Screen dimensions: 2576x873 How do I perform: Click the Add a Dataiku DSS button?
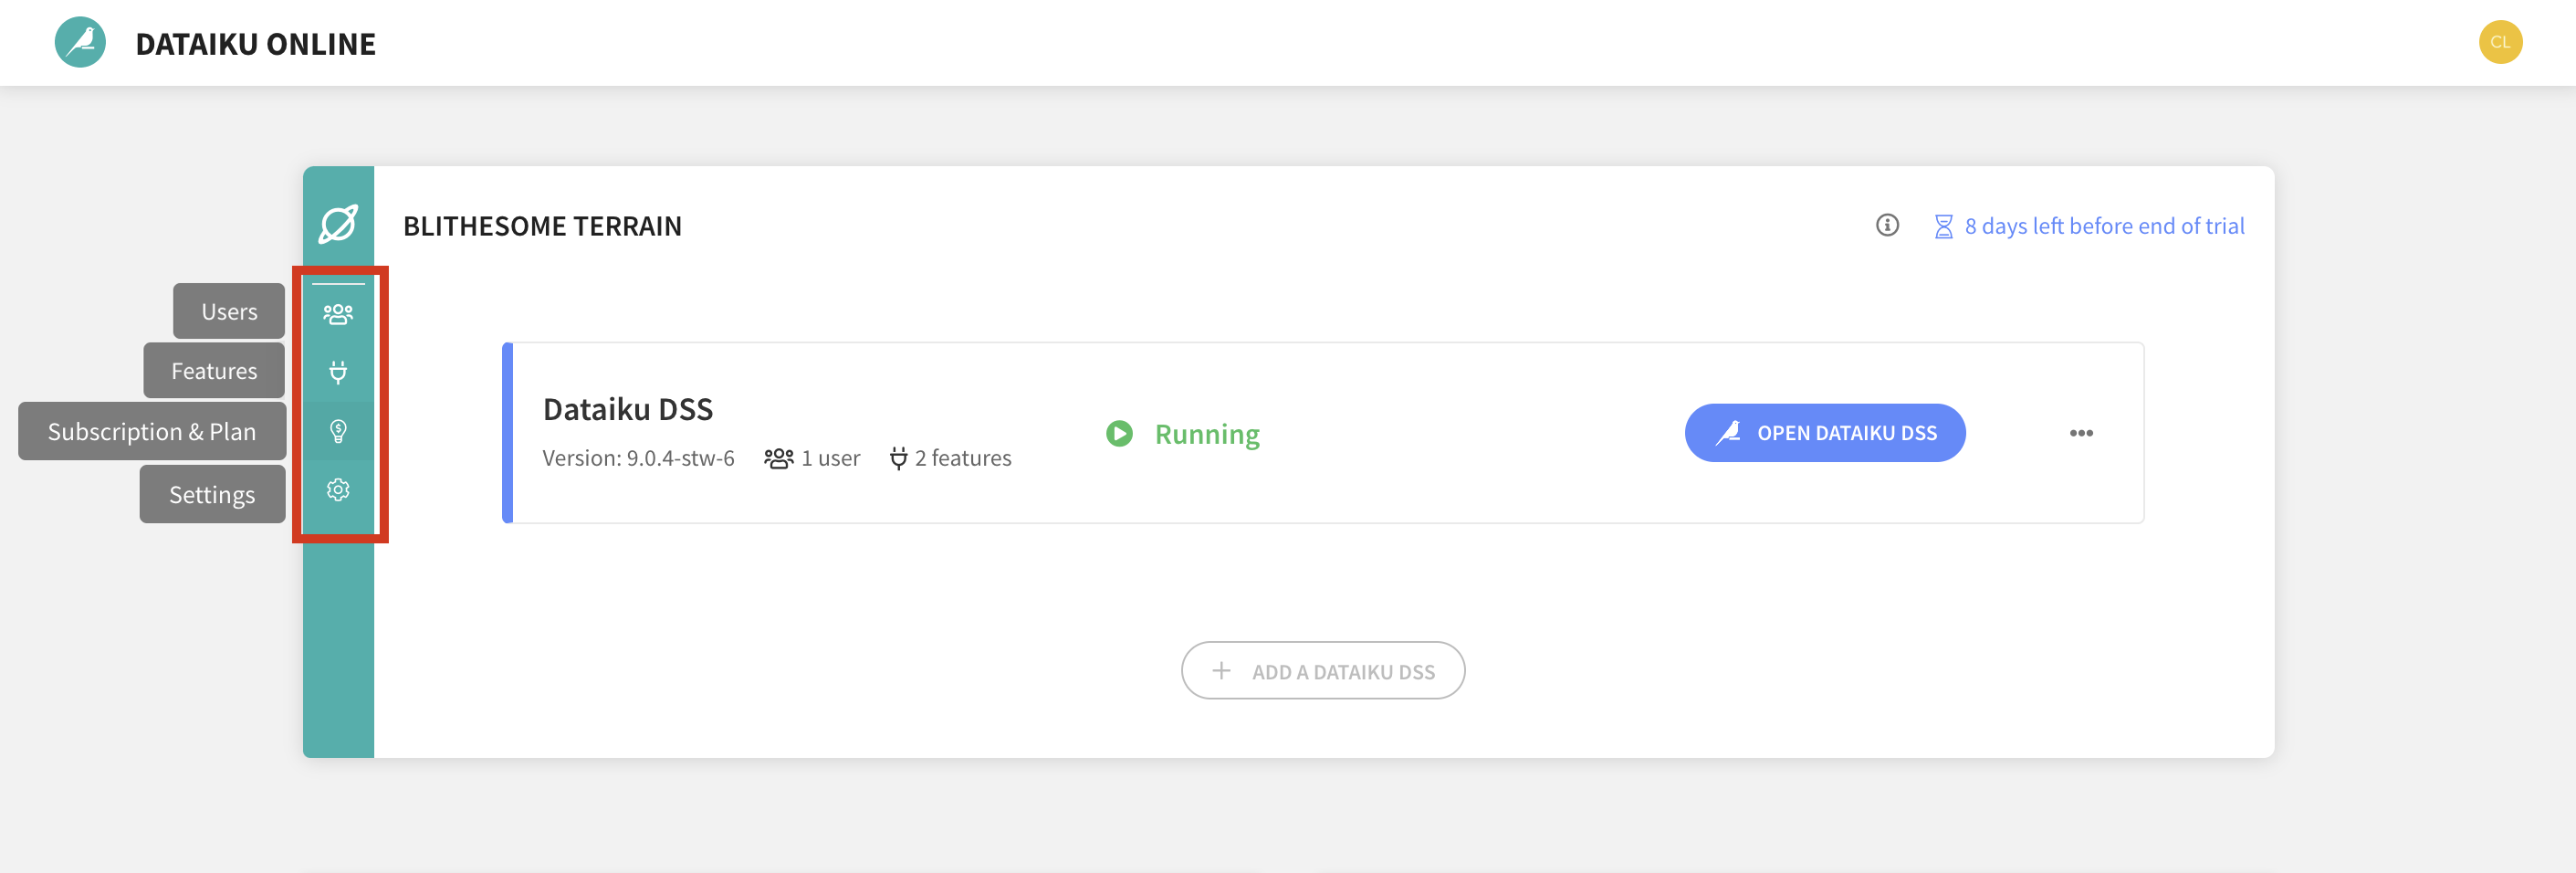[1322, 670]
